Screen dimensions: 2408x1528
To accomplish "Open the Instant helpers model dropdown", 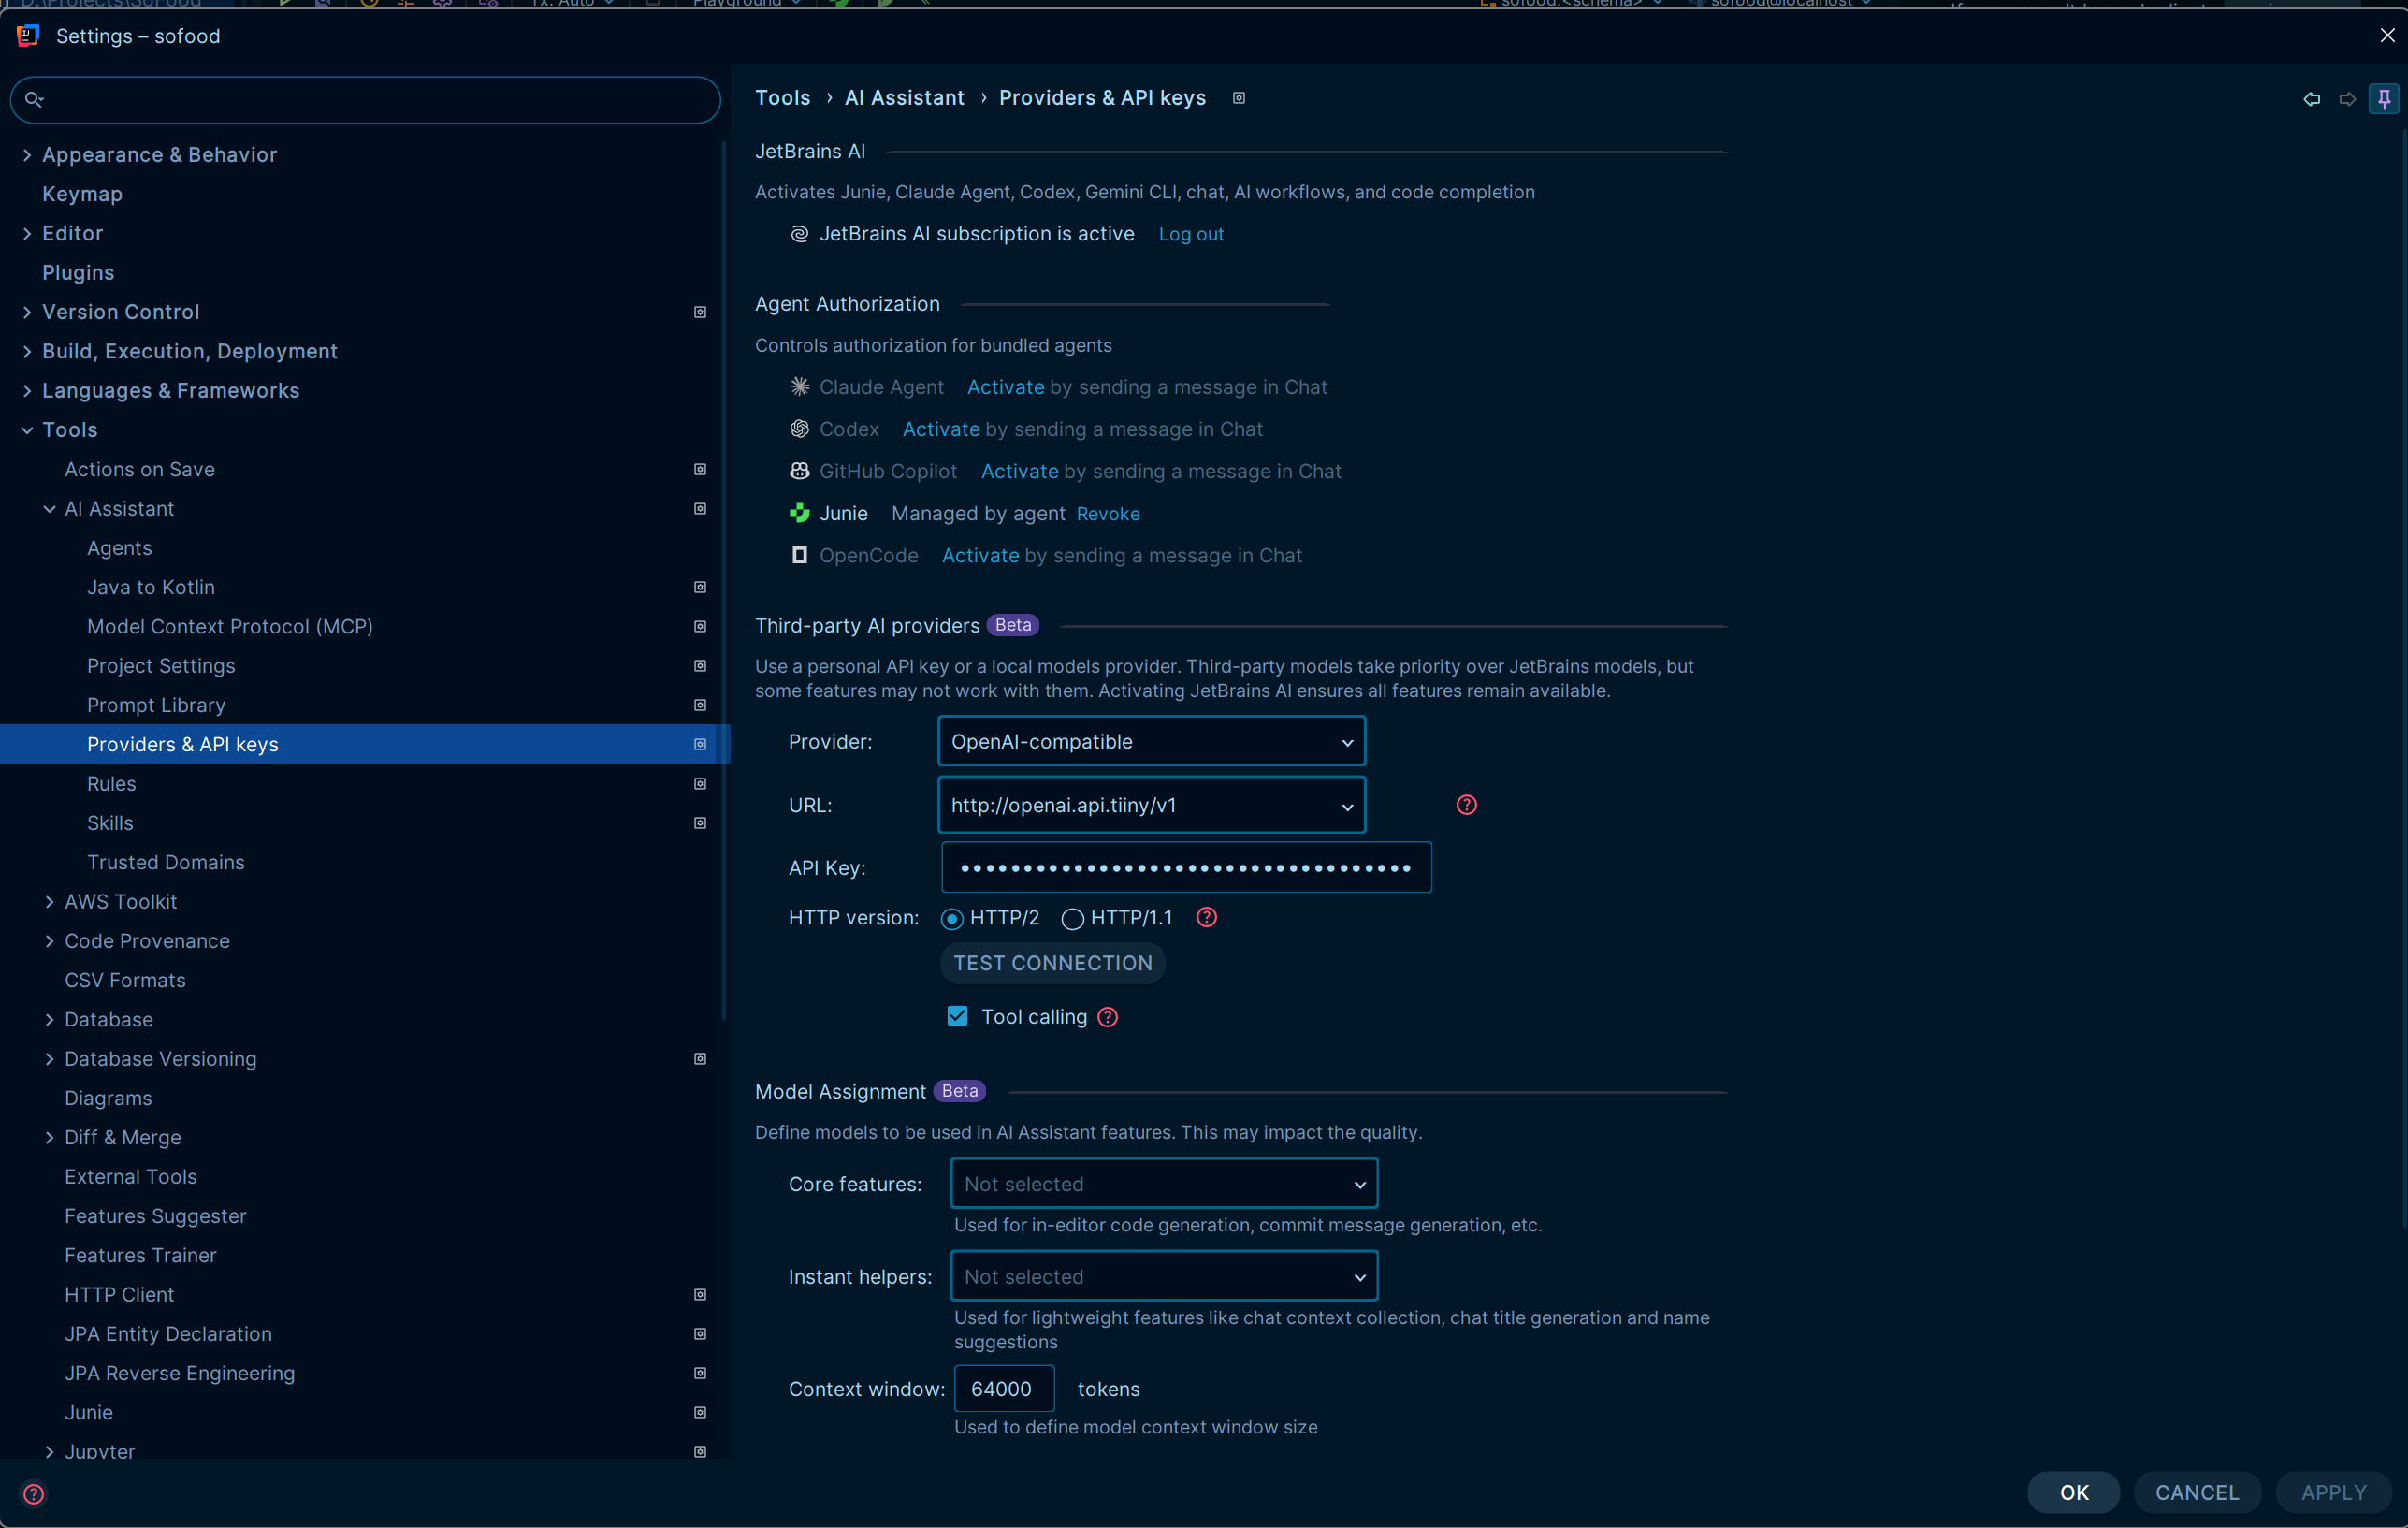I will point(1164,1277).
